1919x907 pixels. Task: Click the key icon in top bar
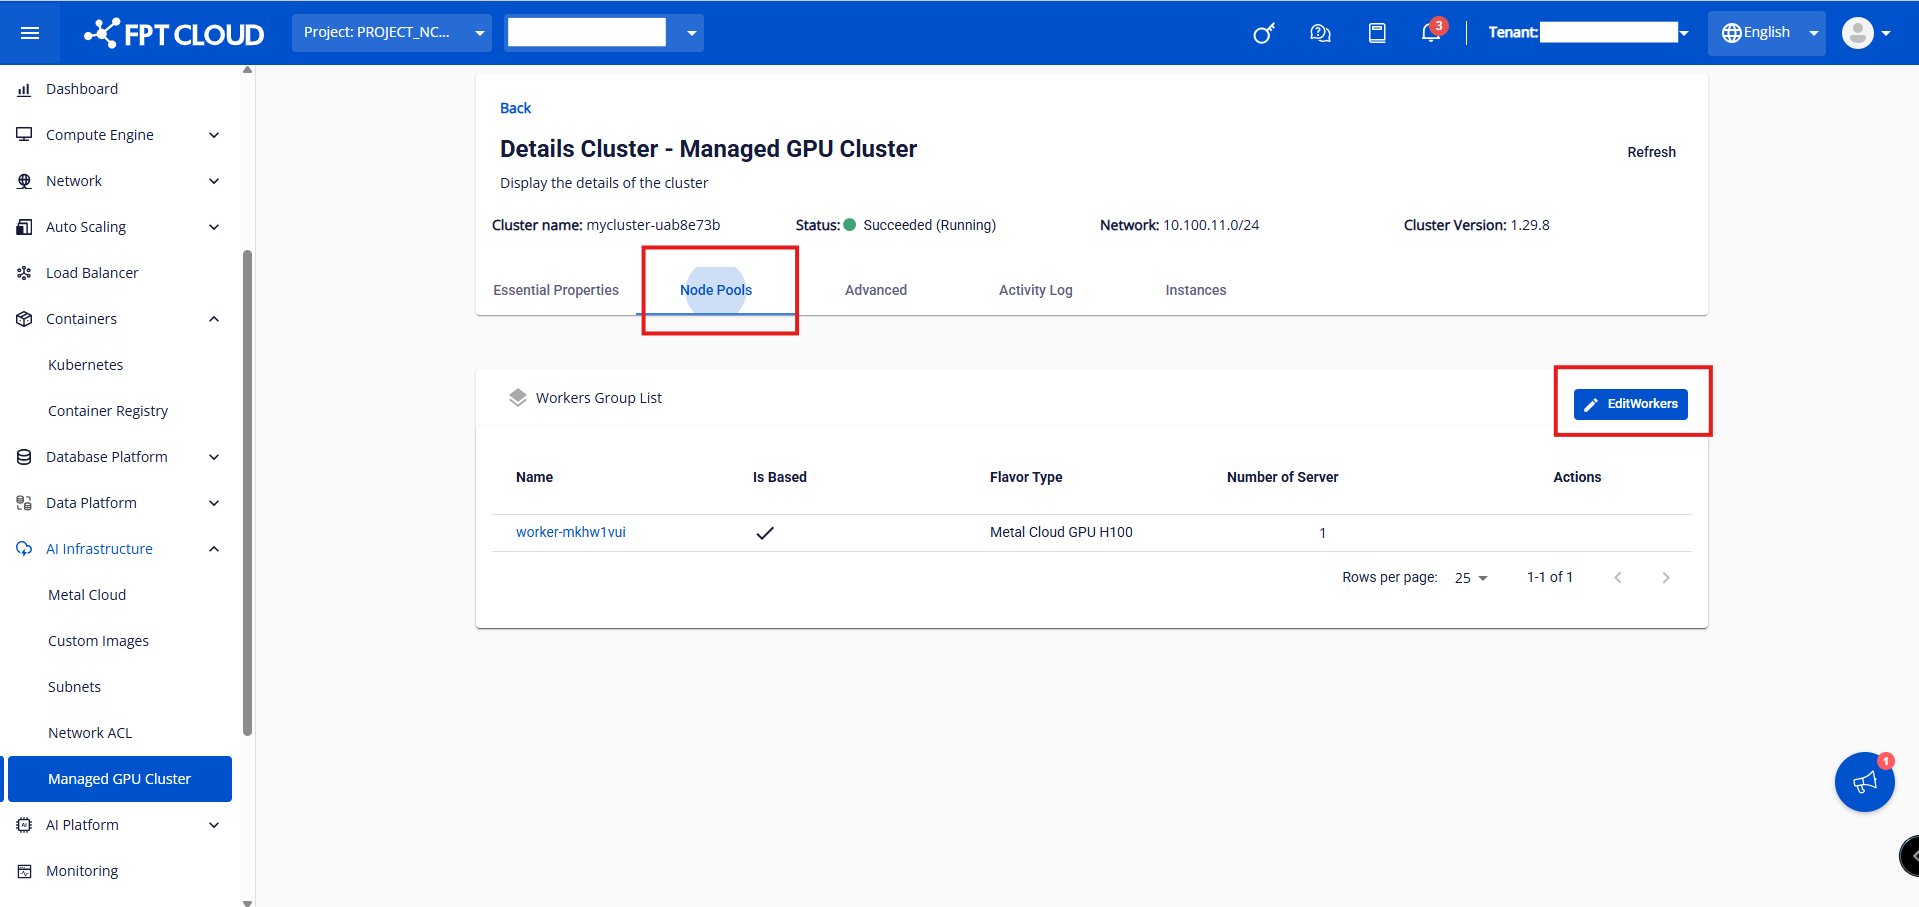coord(1263,33)
